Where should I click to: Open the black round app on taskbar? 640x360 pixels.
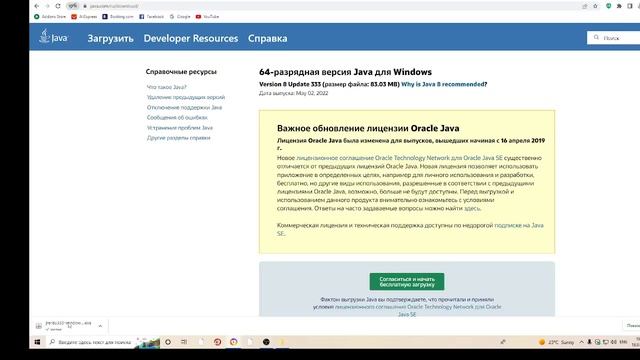pos(266,342)
